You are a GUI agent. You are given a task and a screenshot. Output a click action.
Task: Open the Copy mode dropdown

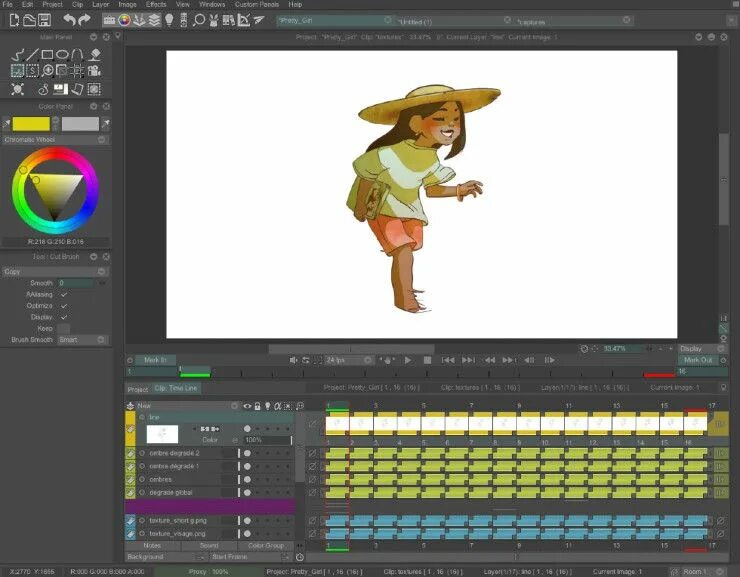click(x=56, y=272)
